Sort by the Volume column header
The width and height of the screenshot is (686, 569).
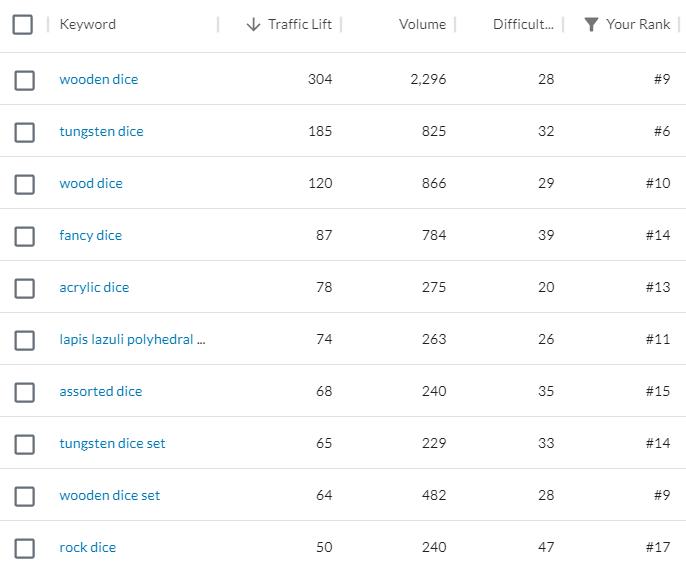tap(422, 24)
